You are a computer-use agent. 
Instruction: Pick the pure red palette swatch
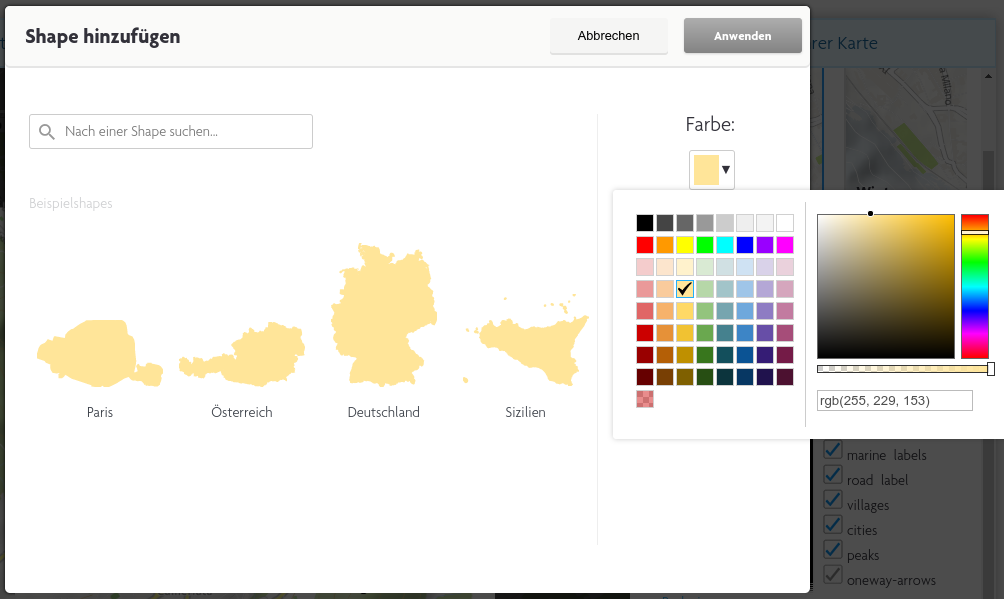click(645, 245)
